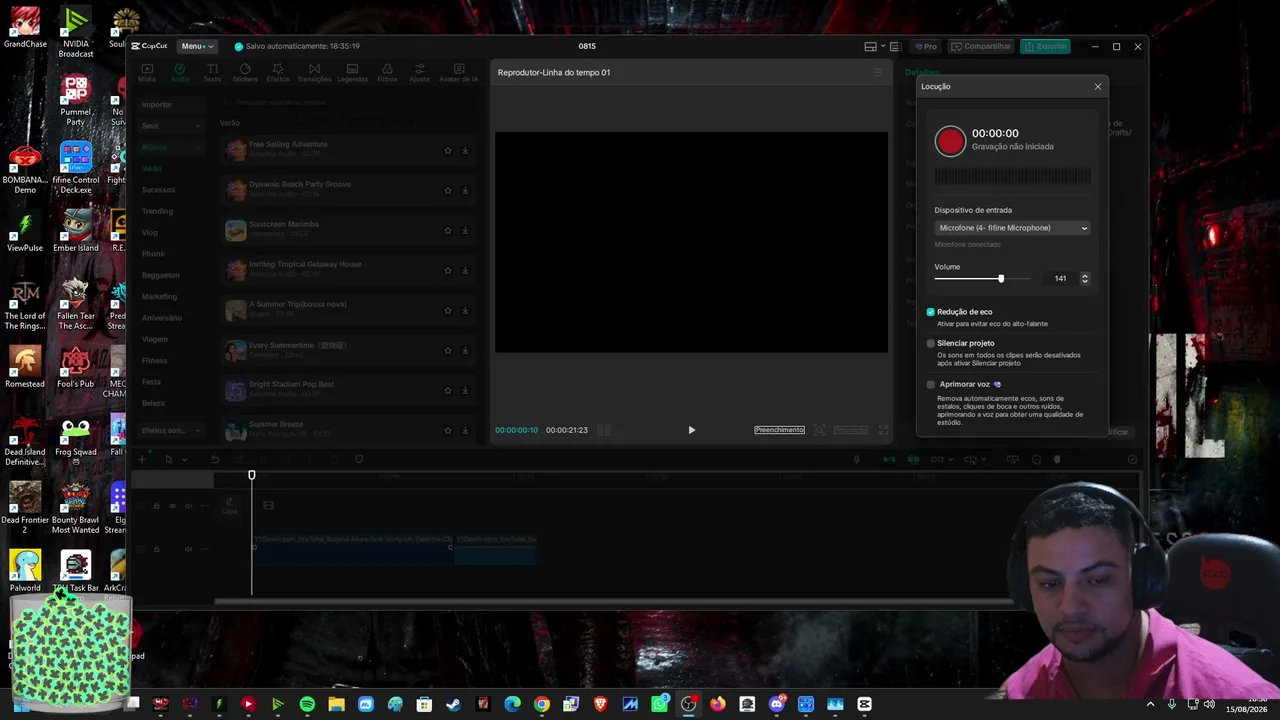Toggle auto snapping in timeline toolbar
Image resolution: width=1280 pixels, height=720 pixels.
[913, 459]
